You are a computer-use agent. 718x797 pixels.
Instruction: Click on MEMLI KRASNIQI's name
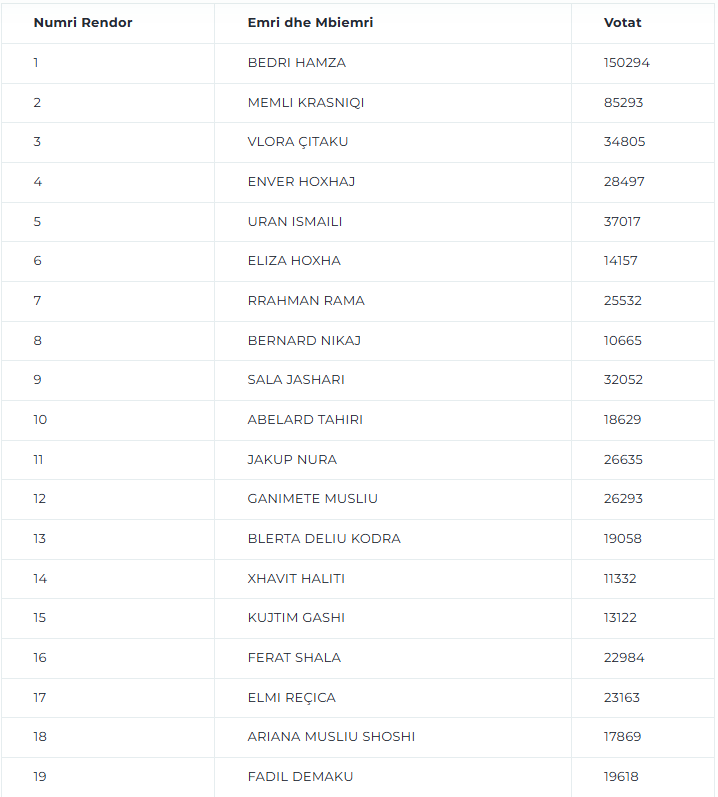307,102
